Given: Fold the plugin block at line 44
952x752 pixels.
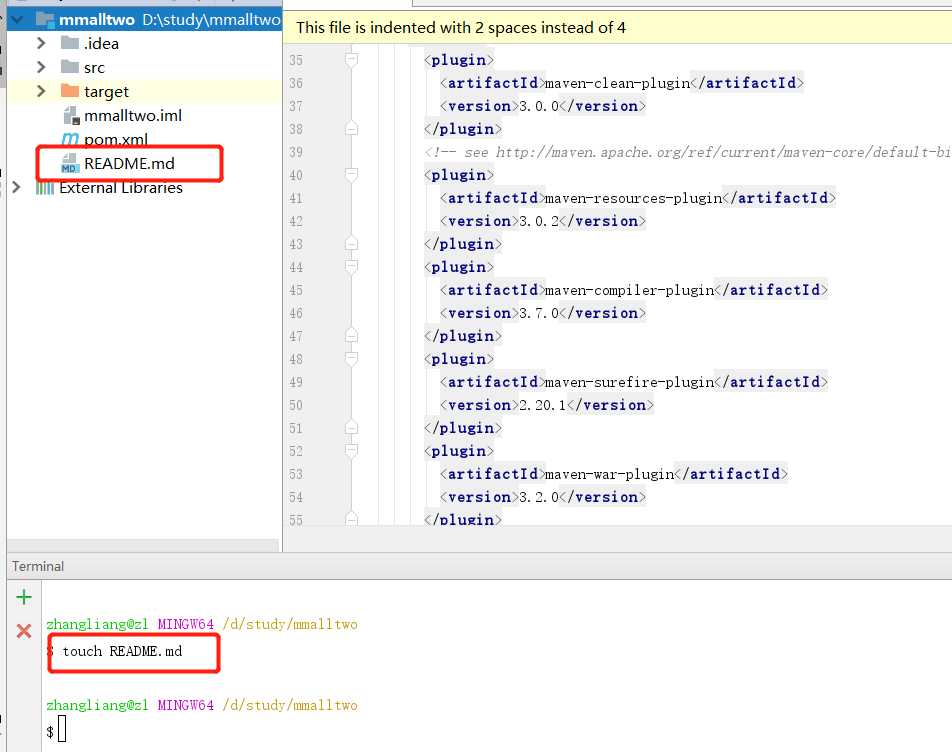Looking at the screenshot, I should pyautogui.click(x=351, y=267).
